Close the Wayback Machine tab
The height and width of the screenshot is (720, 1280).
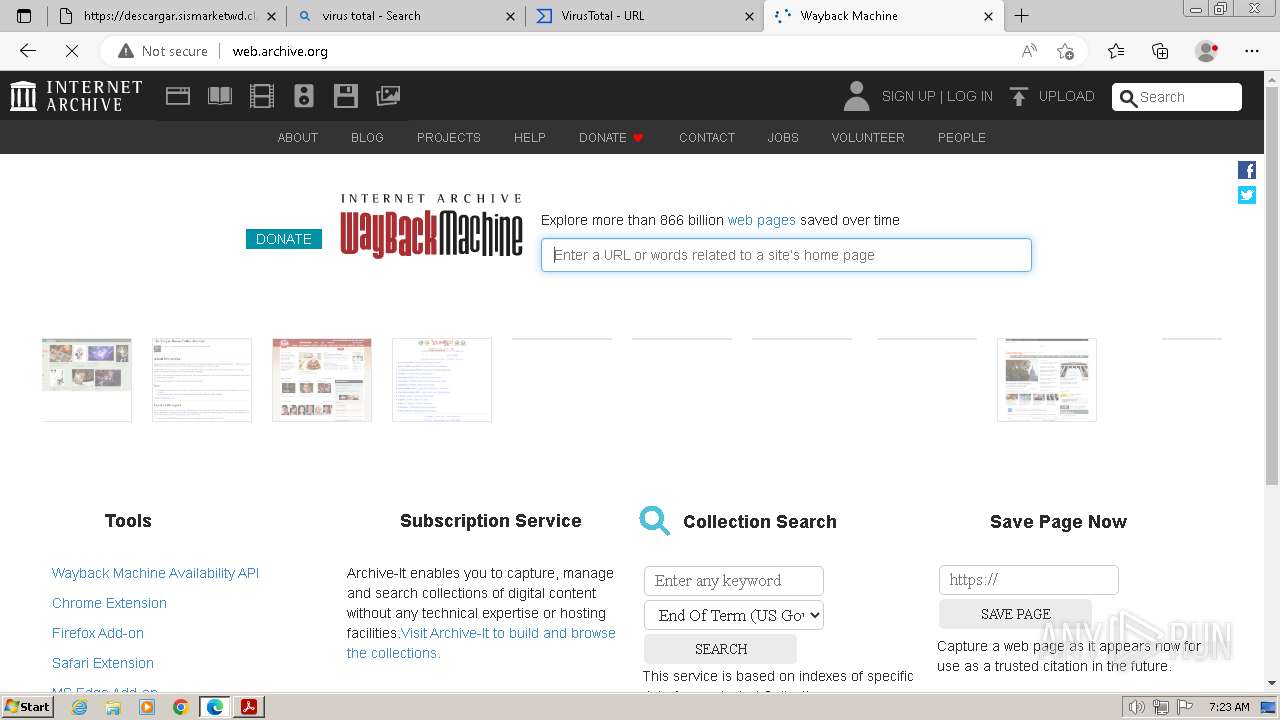[988, 16]
